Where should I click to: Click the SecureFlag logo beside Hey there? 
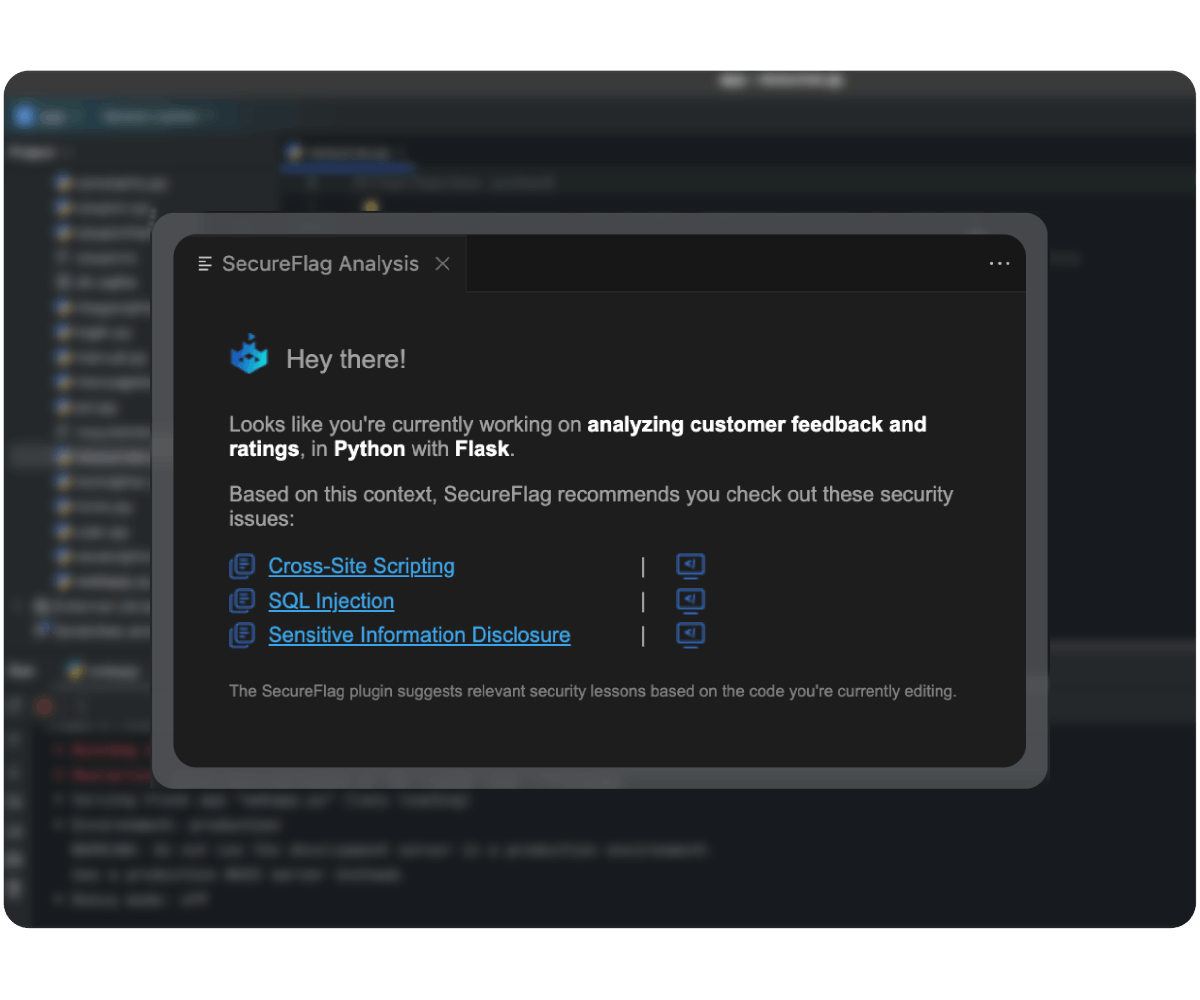coord(249,355)
